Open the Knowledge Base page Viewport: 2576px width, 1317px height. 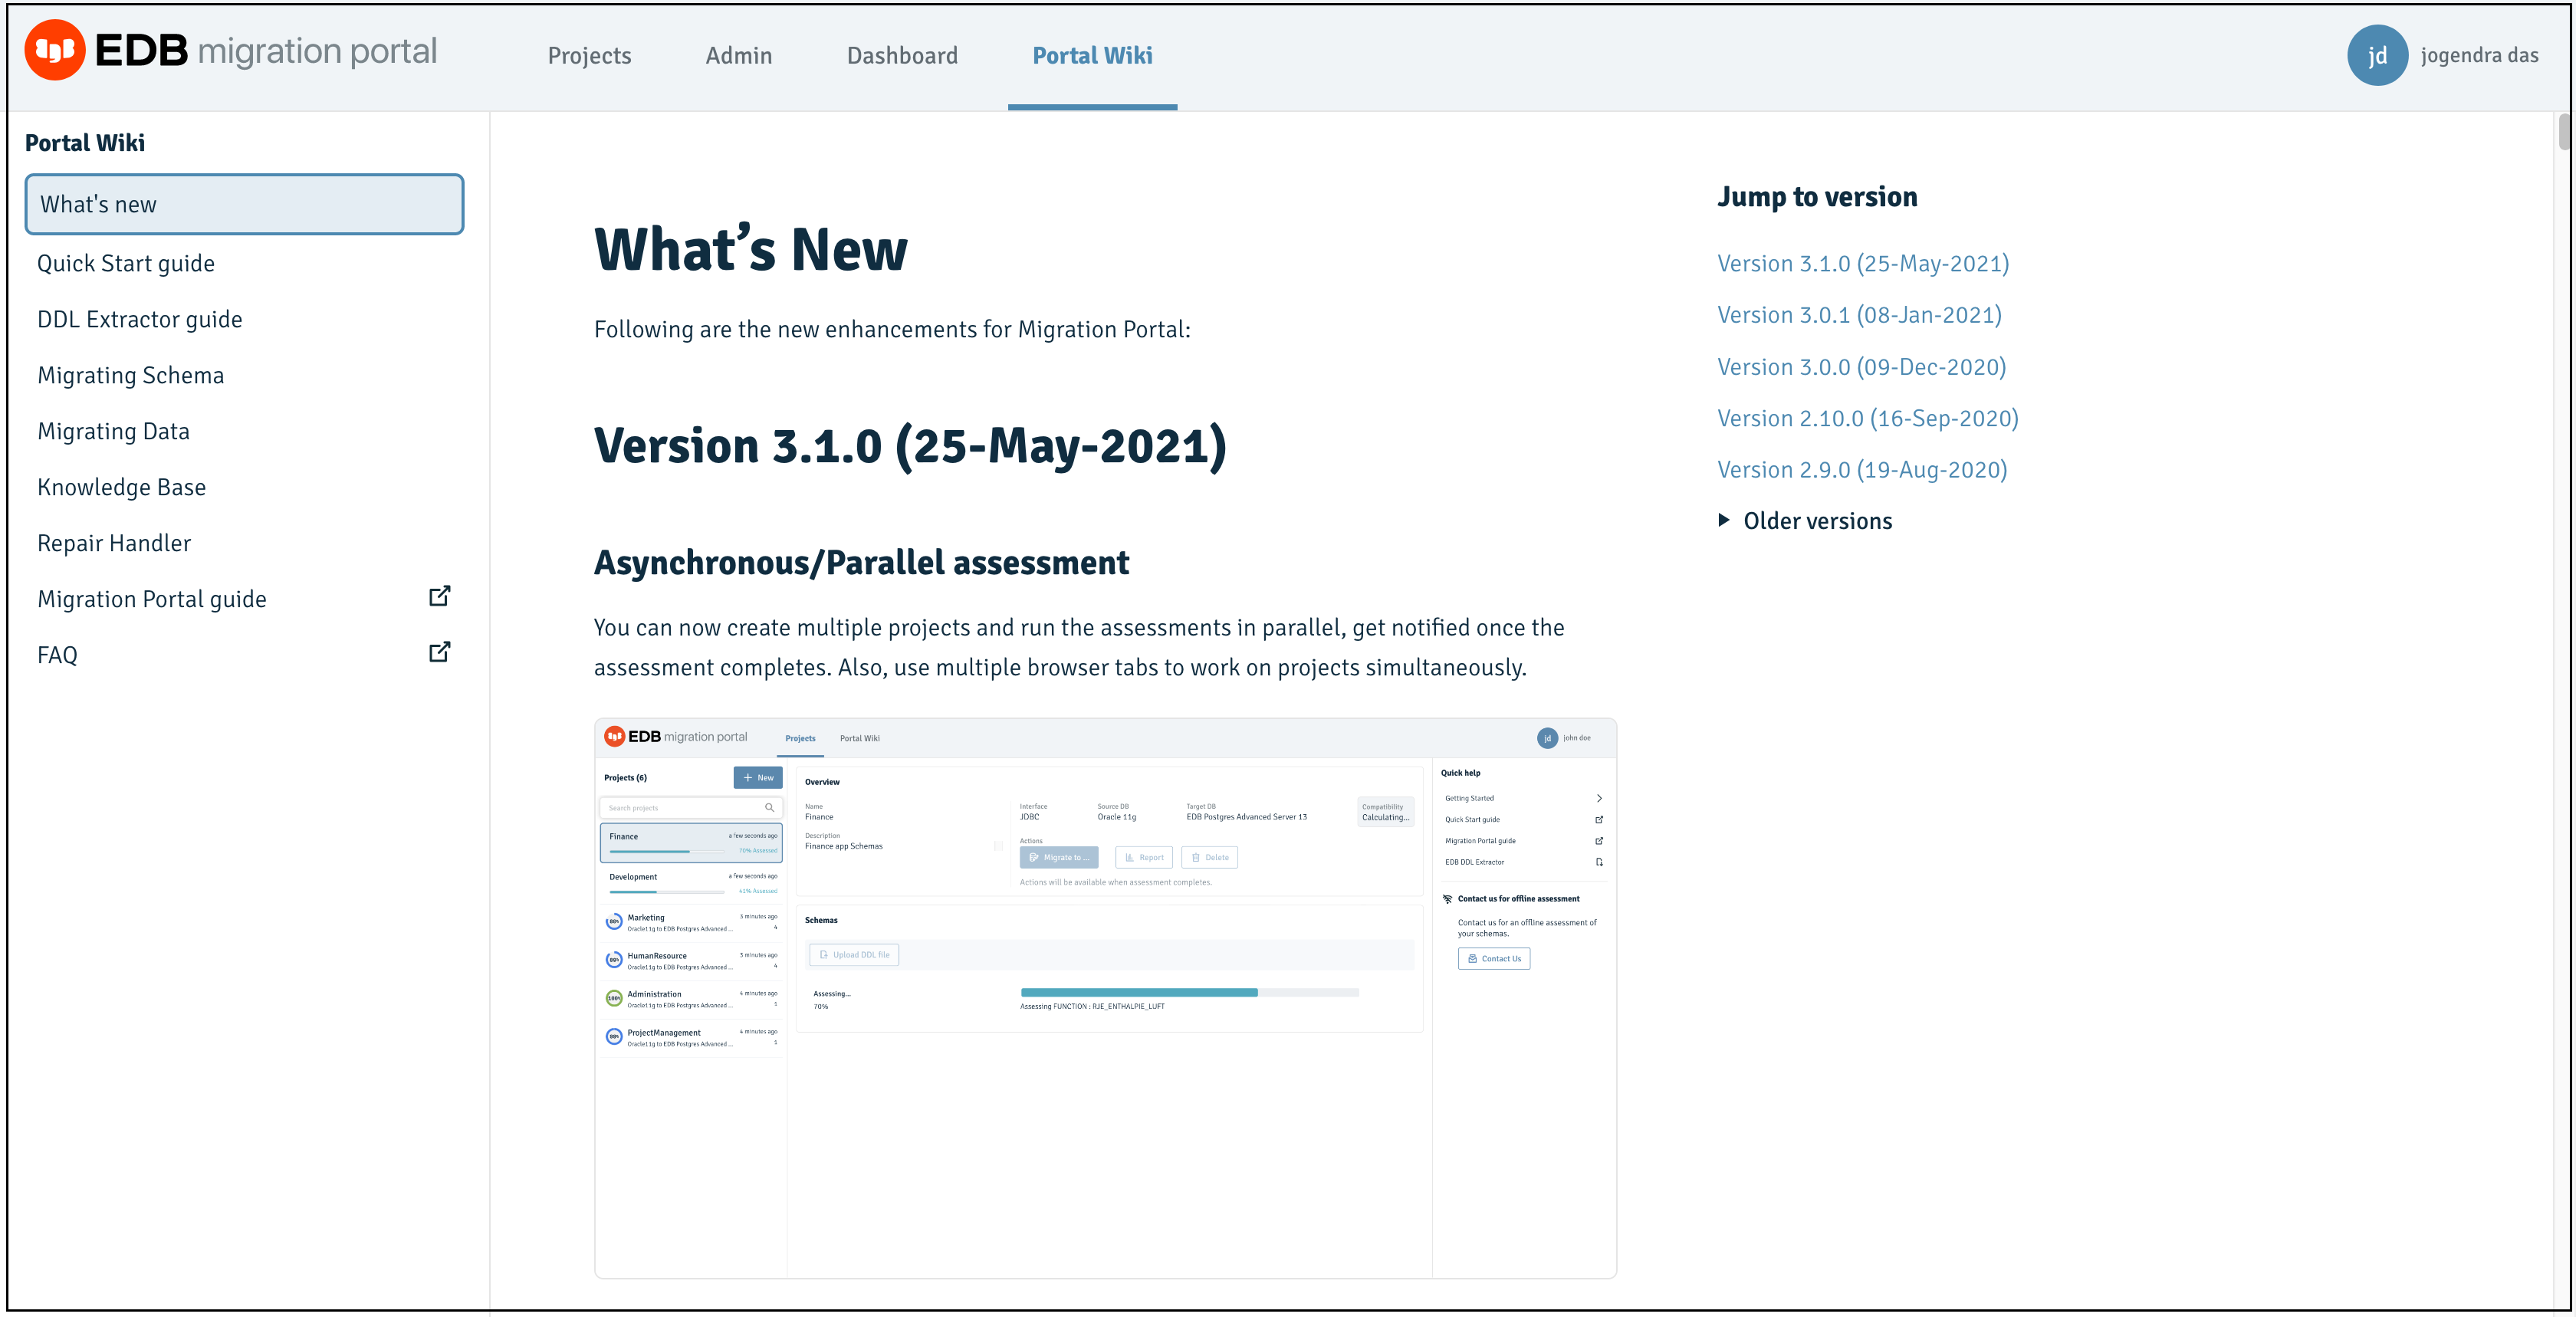122,487
